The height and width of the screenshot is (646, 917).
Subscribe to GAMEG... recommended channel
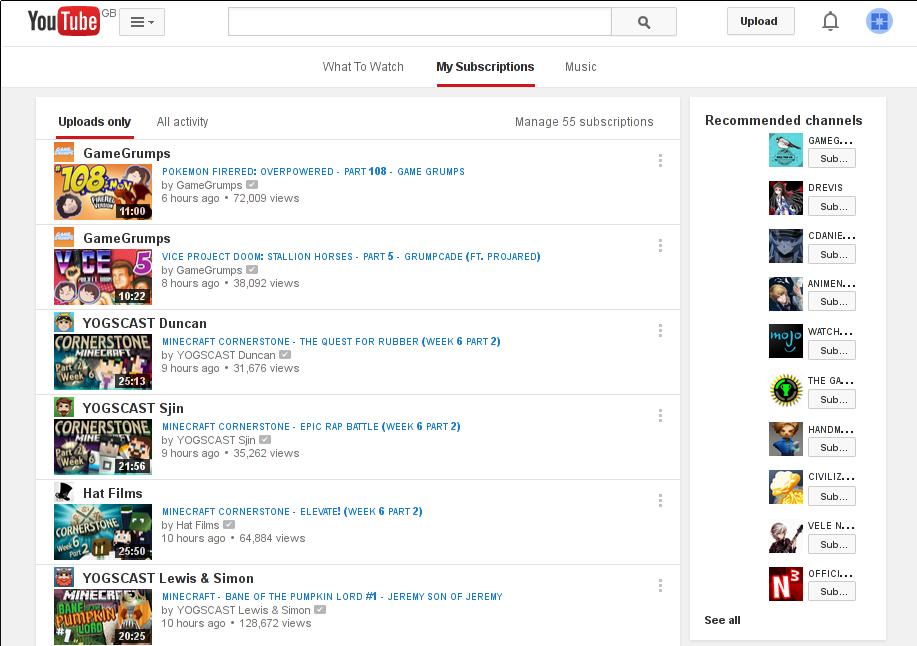point(832,158)
